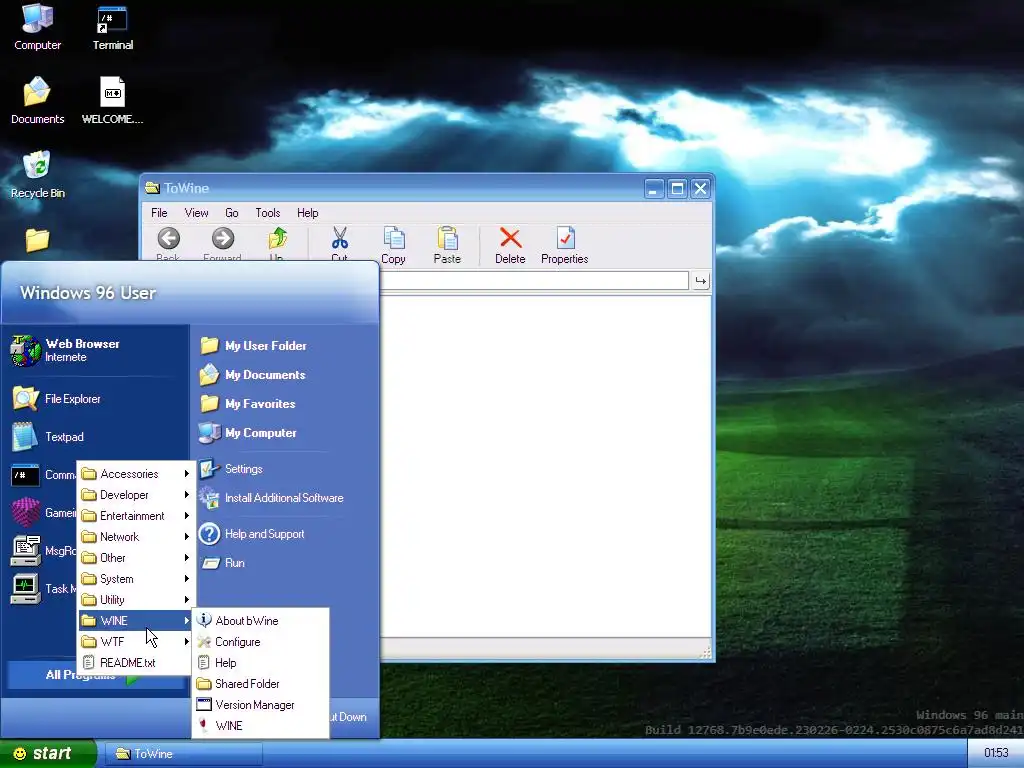The width and height of the screenshot is (1024, 768).
Task: Open Properties in the ToWine toolbar
Action: [x=565, y=245]
